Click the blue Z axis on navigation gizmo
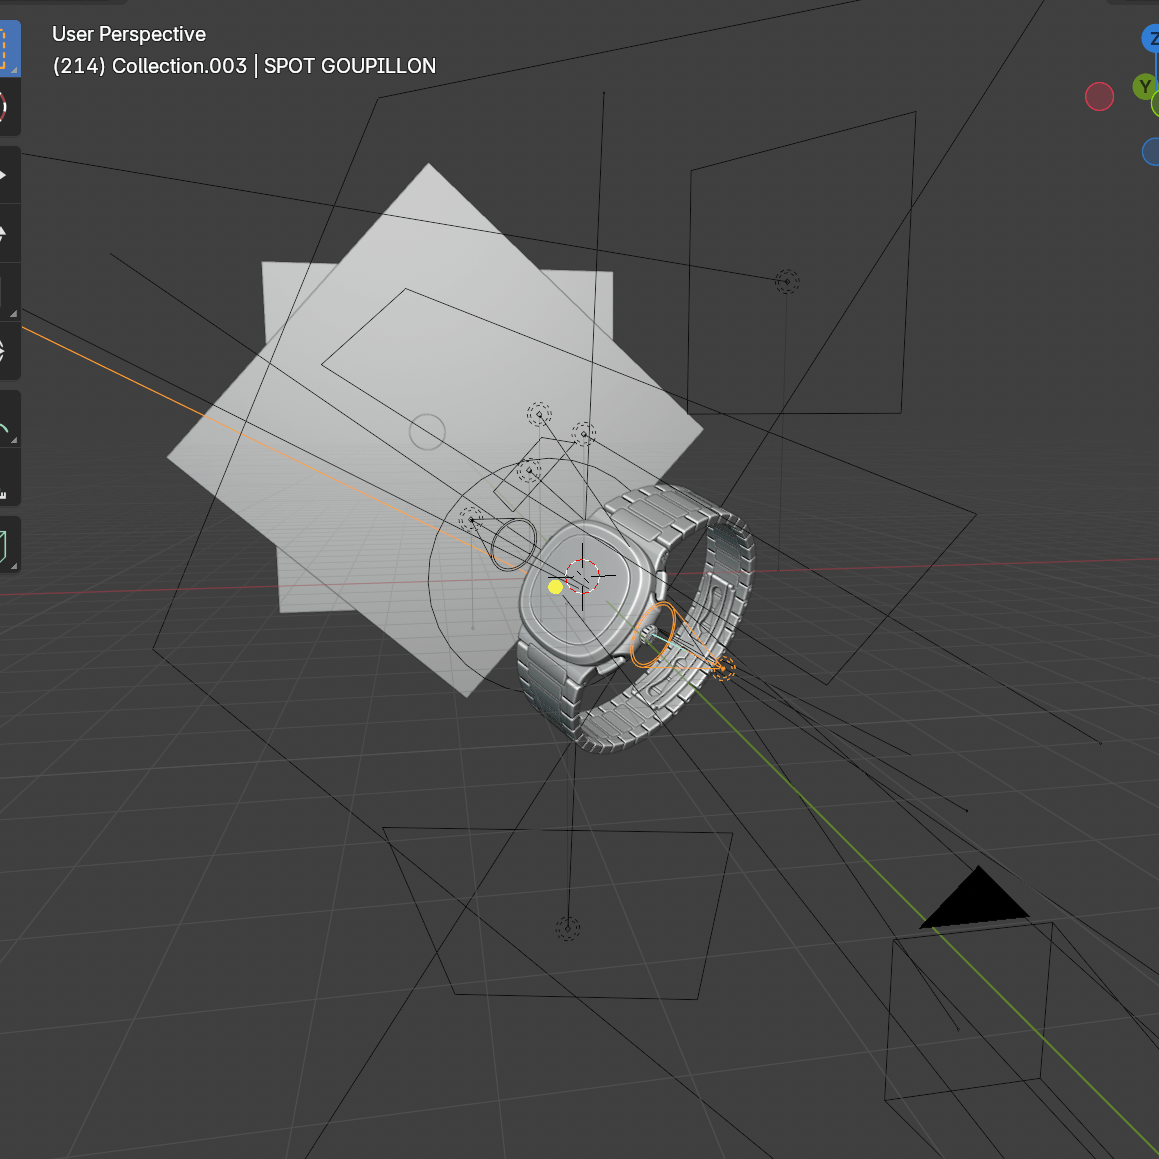Image resolution: width=1159 pixels, height=1159 pixels. (x=1151, y=40)
